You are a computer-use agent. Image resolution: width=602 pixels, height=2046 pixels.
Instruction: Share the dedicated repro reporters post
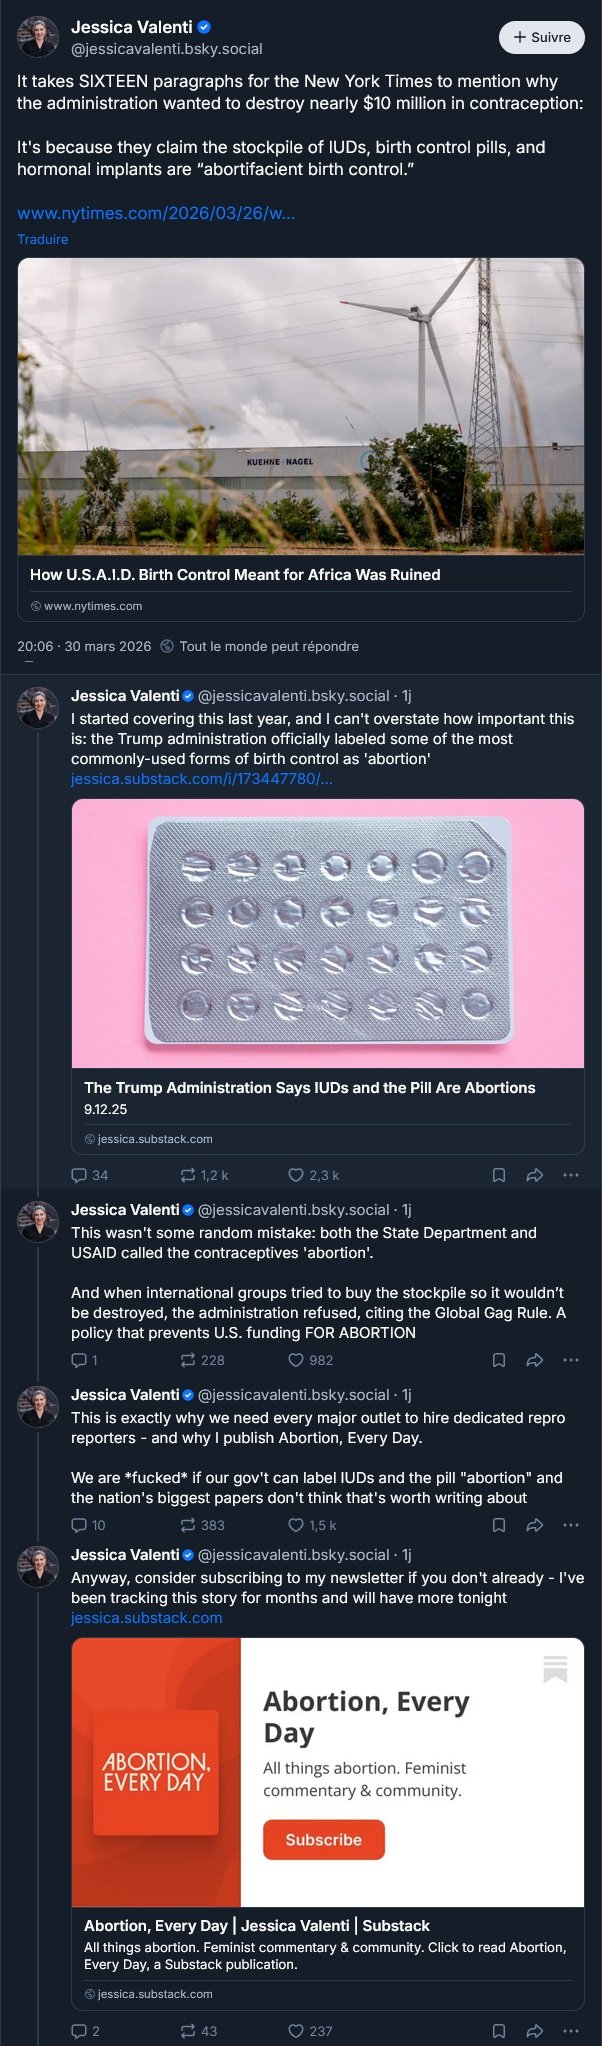pyautogui.click(x=535, y=1525)
